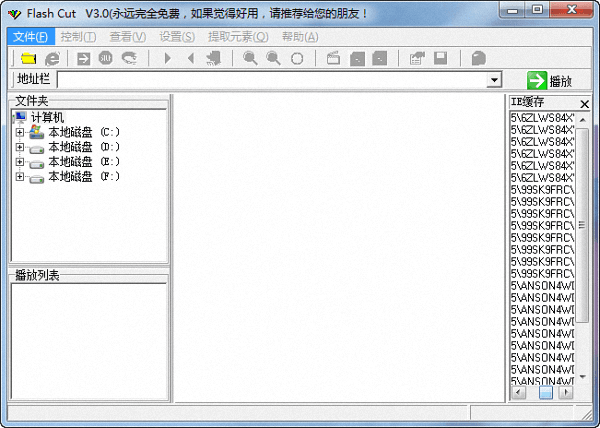This screenshot has height=428, width=600.
Task: Open the 控制(T) menu
Action: [78, 37]
